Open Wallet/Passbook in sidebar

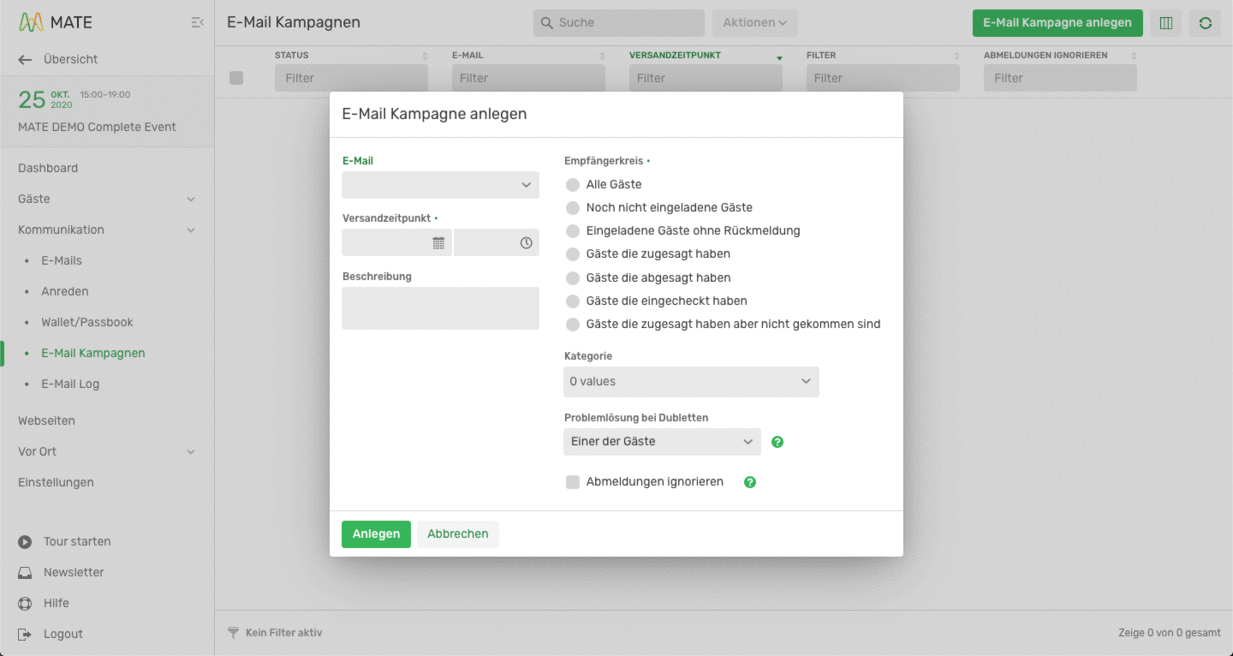tap(87, 323)
